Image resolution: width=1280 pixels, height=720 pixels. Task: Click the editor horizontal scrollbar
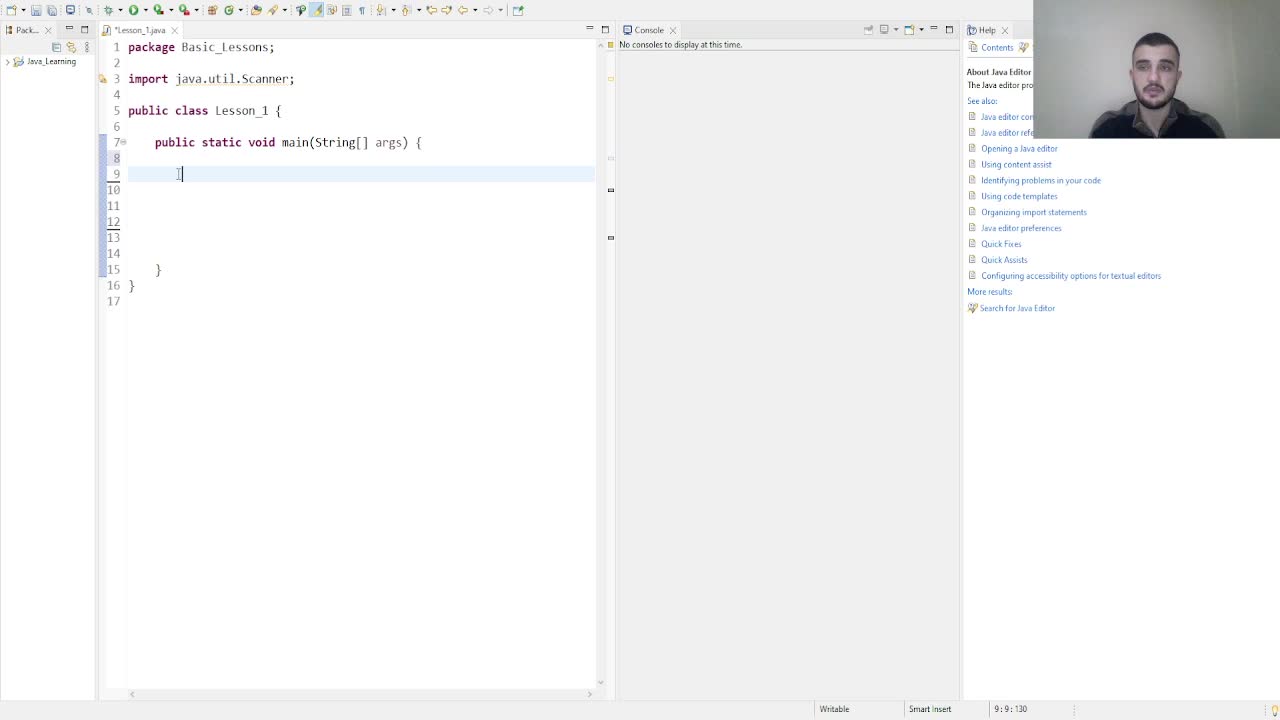[x=360, y=694]
